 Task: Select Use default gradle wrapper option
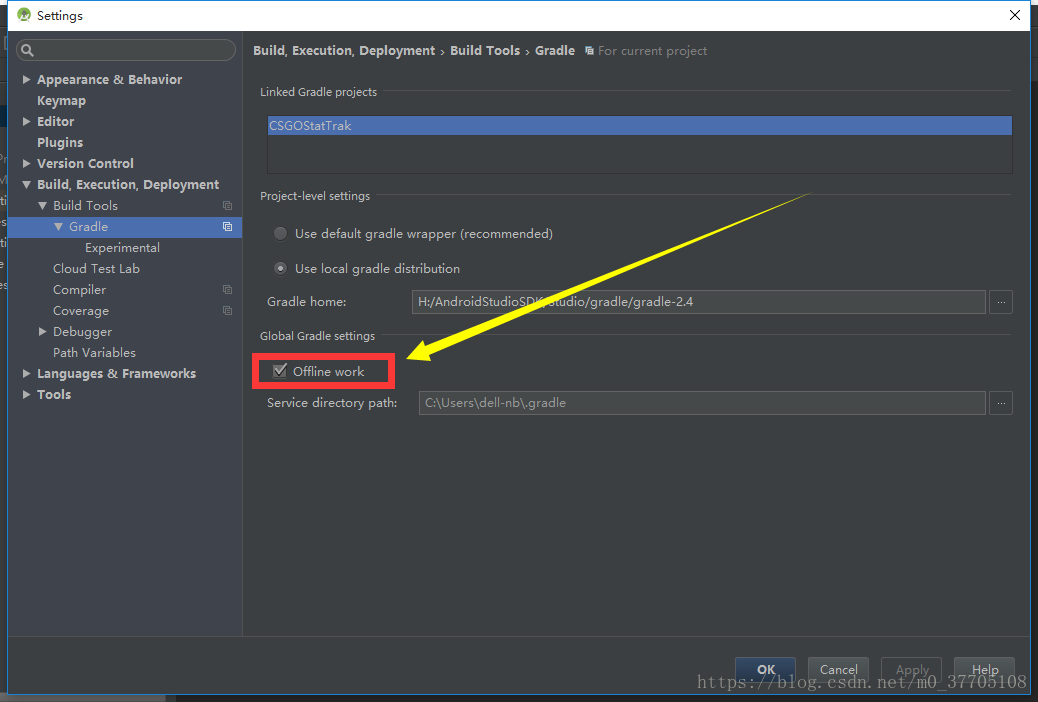click(281, 234)
